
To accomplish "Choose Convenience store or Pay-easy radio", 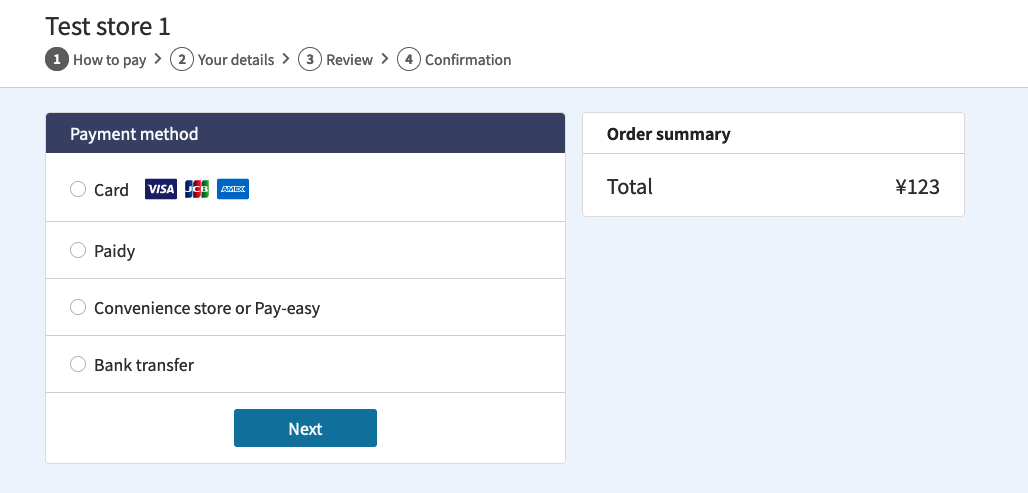I will coord(78,307).
